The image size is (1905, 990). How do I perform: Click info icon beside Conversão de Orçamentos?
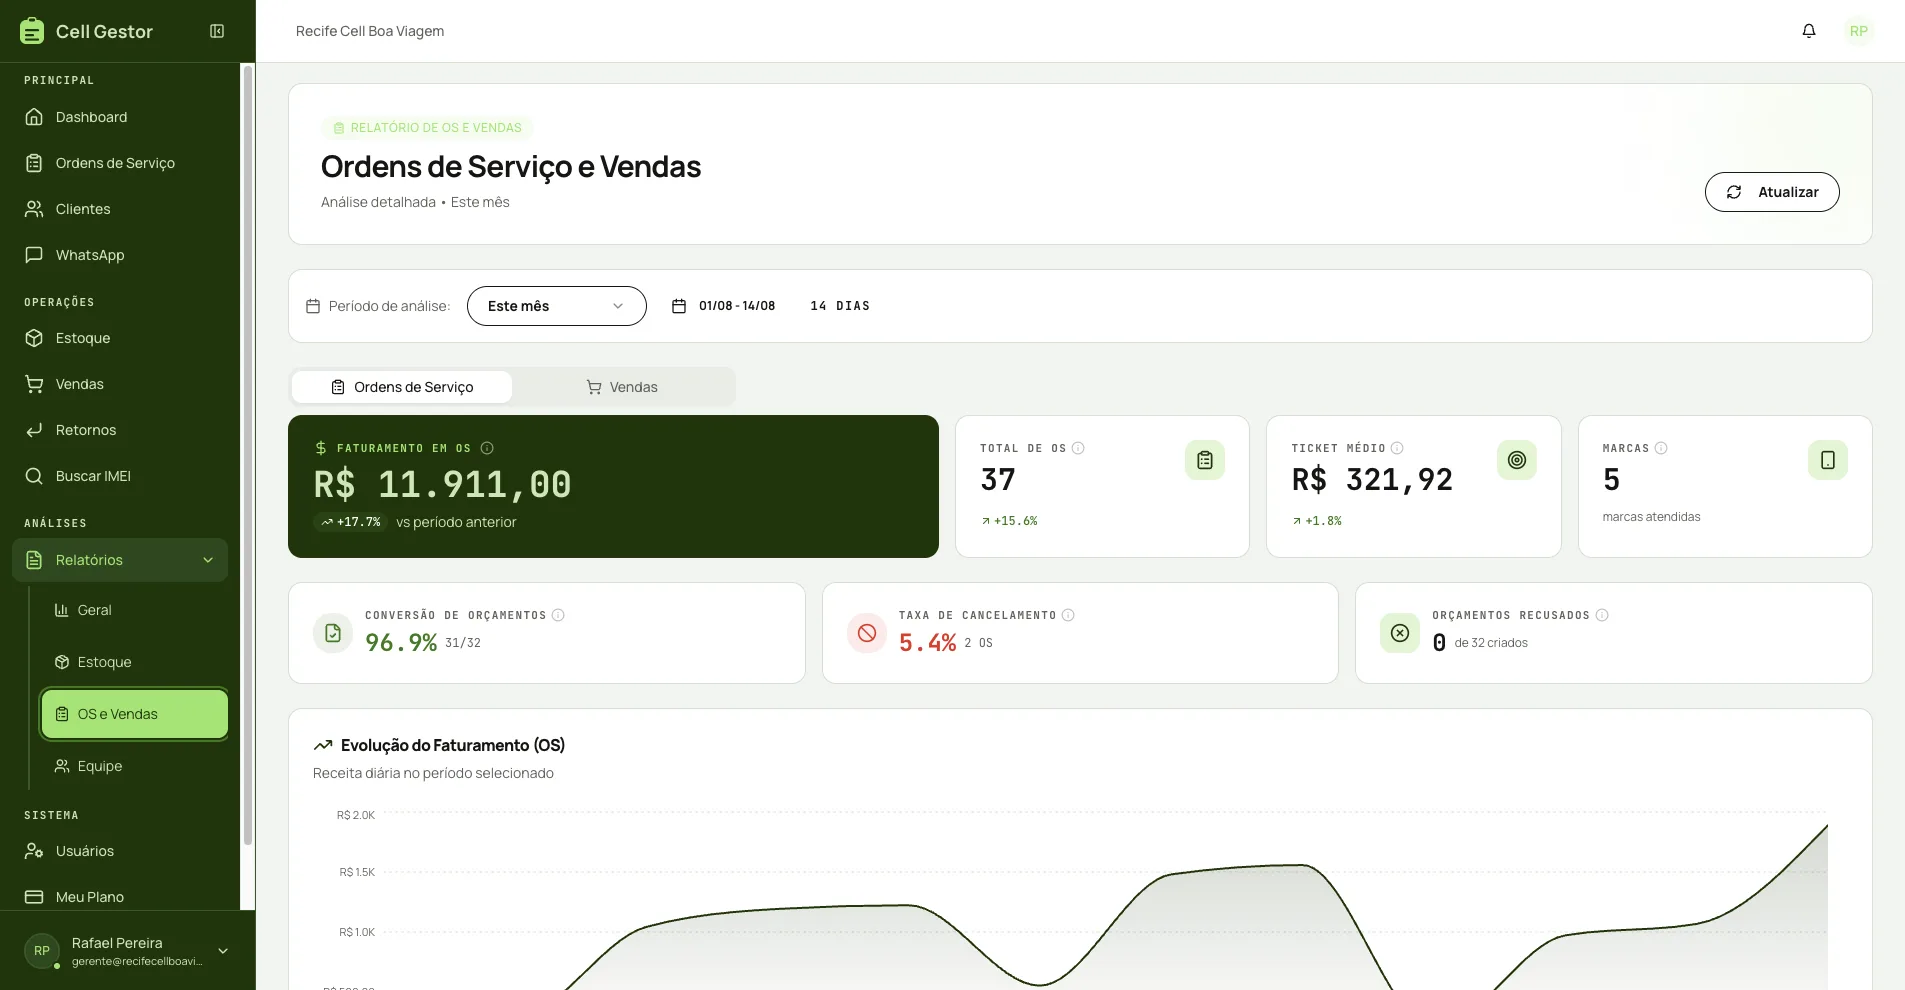tap(558, 615)
